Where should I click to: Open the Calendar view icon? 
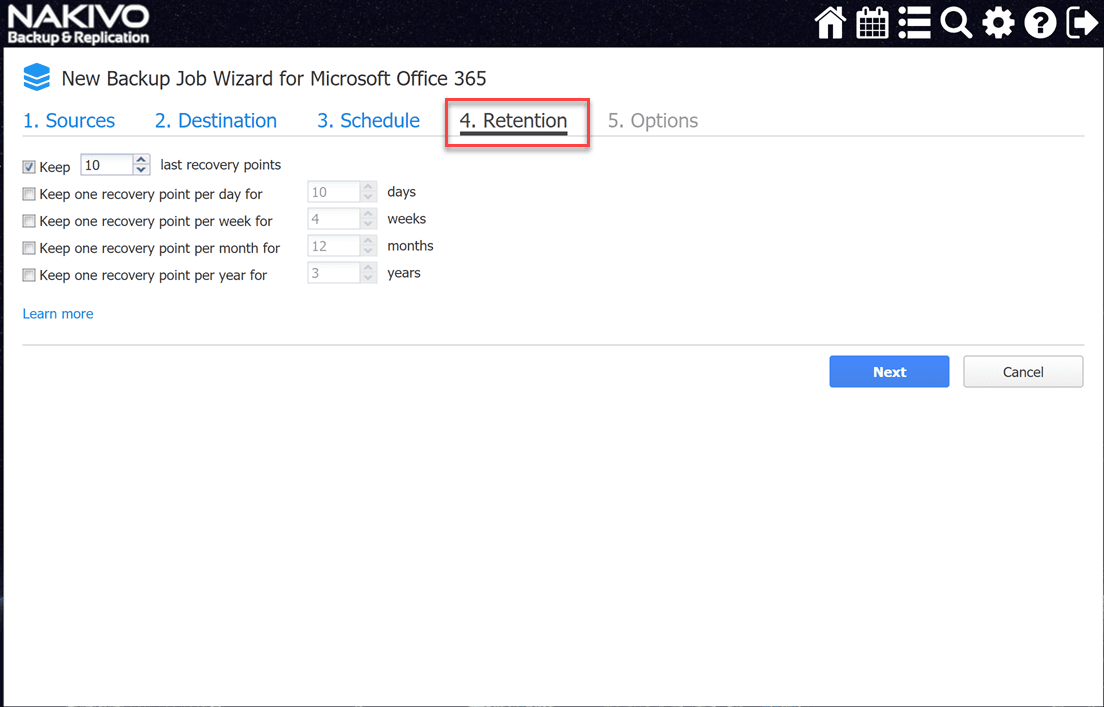872,23
